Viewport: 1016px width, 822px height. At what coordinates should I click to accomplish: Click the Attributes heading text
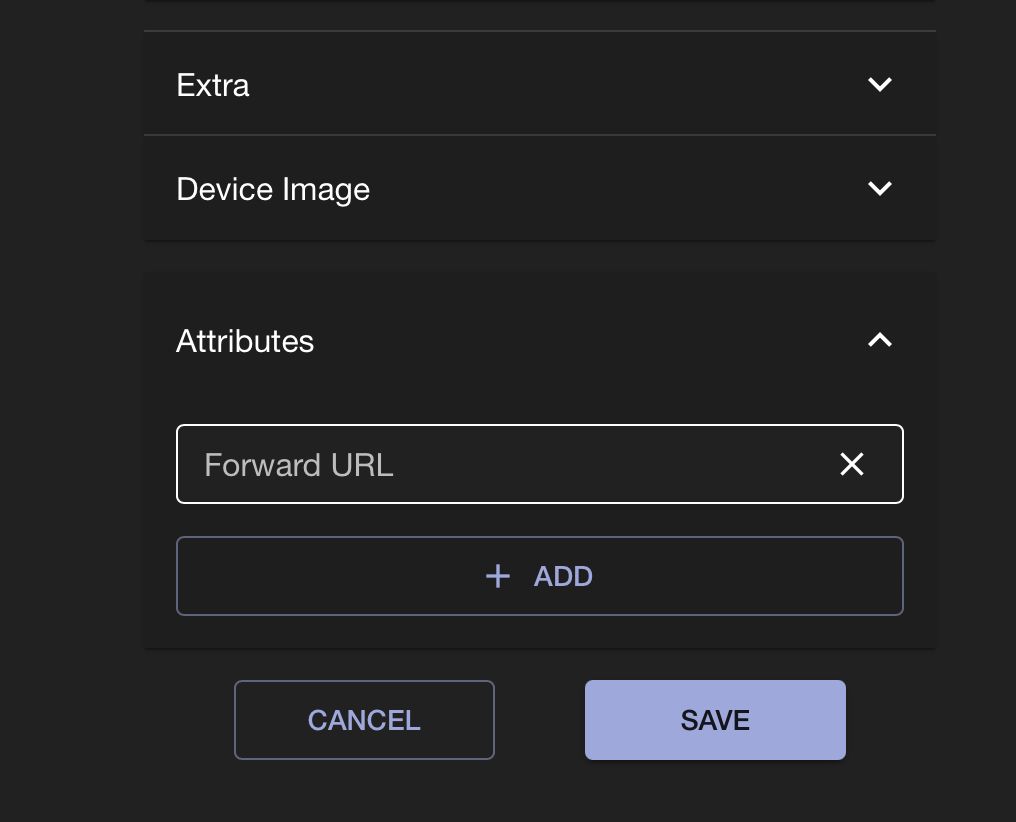(x=245, y=341)
